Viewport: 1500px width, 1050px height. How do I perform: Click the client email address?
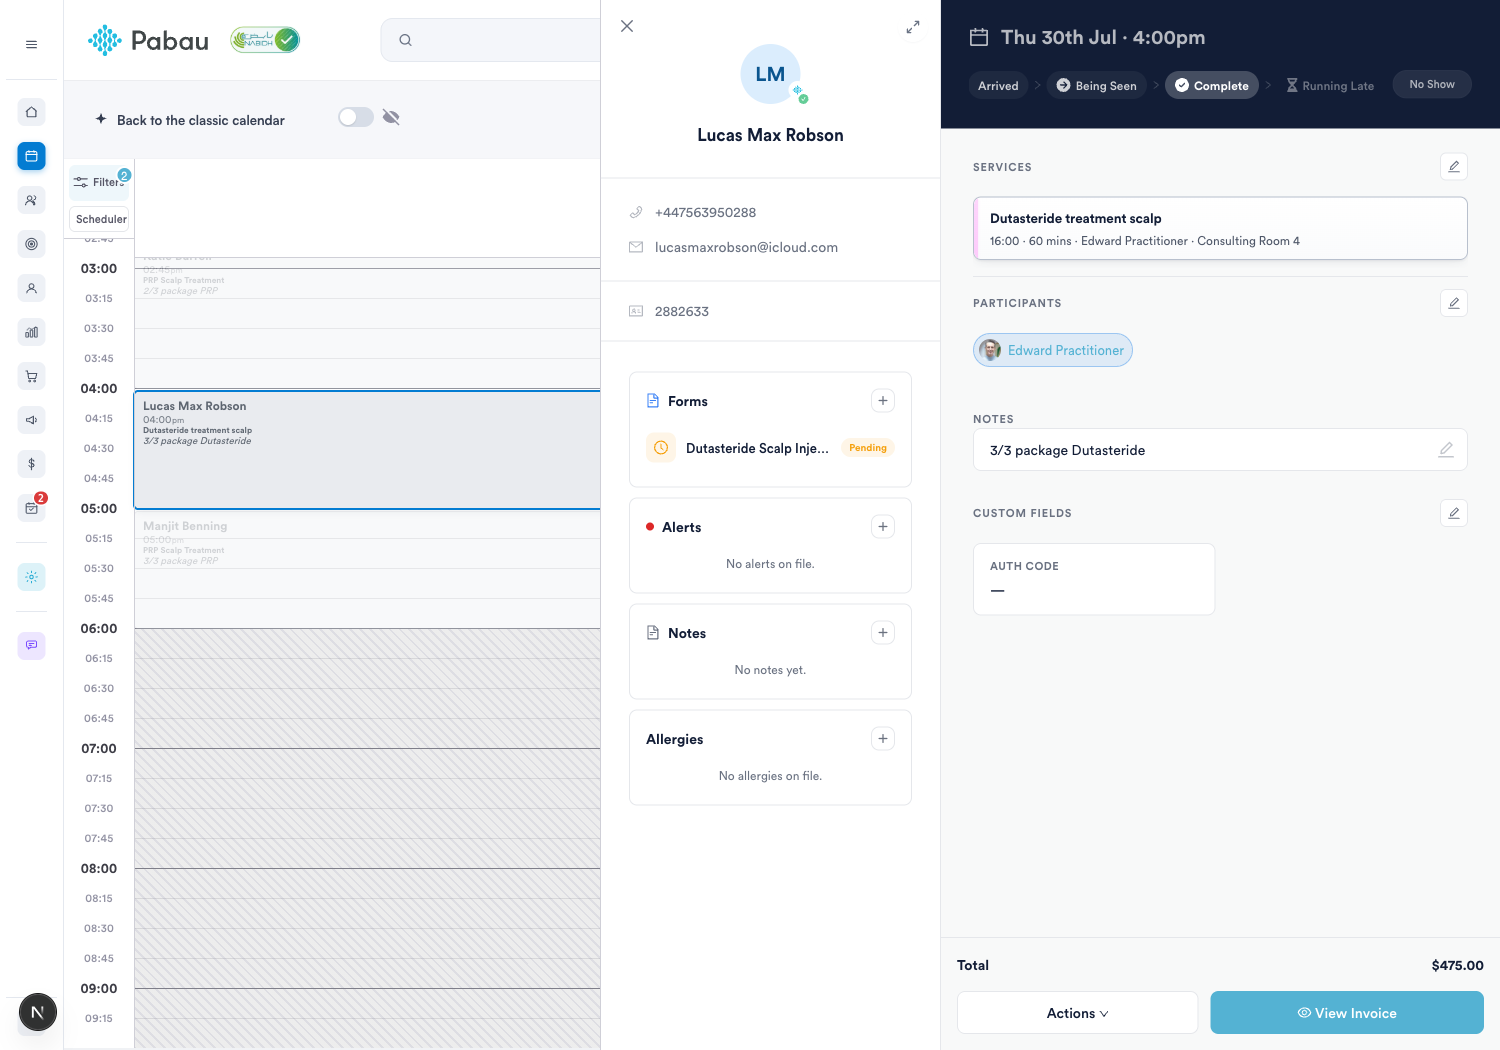pos(746,247)
